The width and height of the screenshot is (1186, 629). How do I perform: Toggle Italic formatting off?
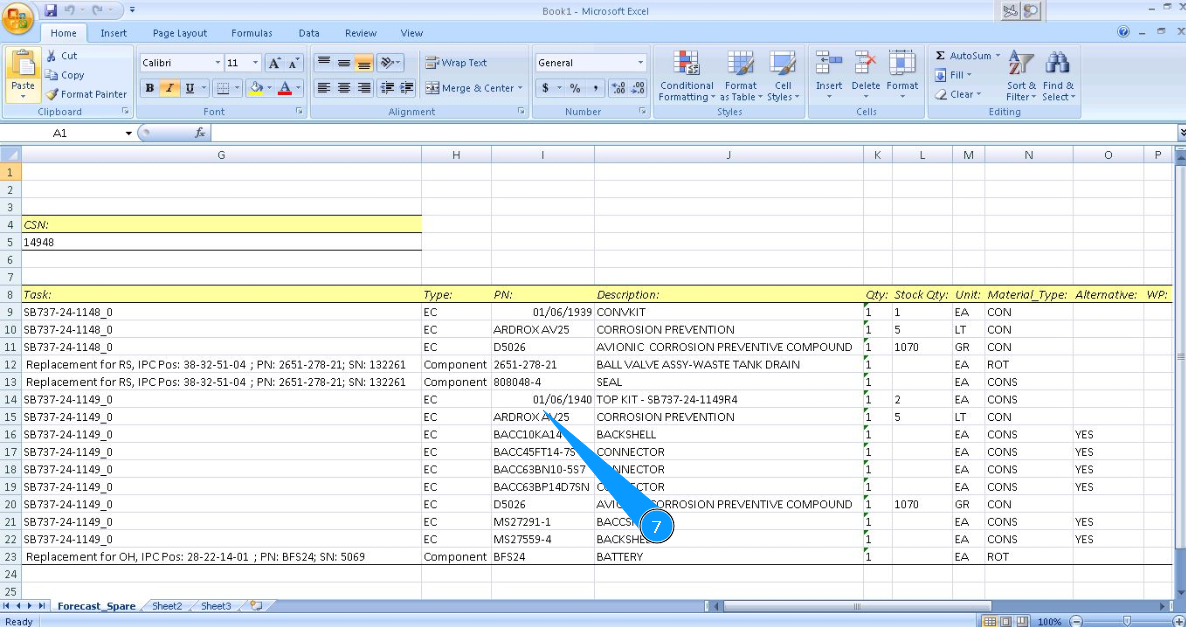click(x=170, y=88)
